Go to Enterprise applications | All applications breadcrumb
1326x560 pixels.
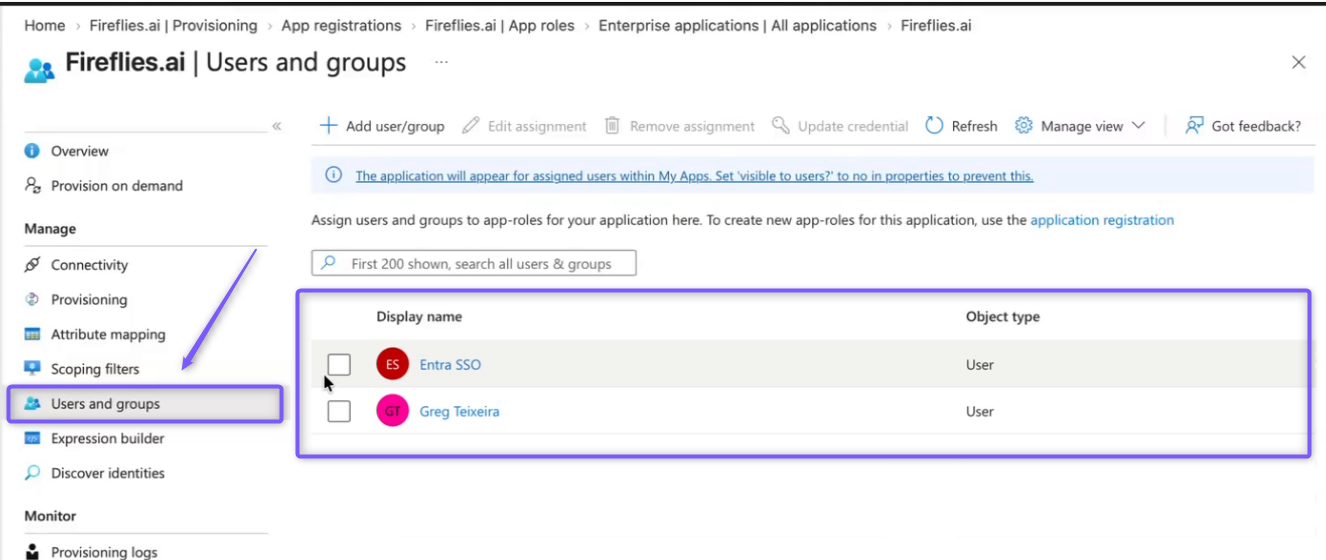pyautogui.click(x=737, y=25)
